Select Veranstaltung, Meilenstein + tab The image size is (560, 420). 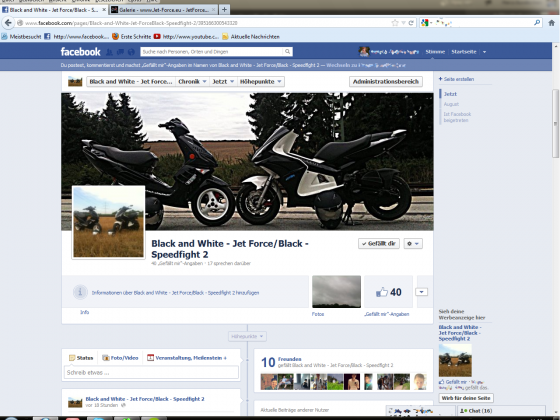pos(187,358)
